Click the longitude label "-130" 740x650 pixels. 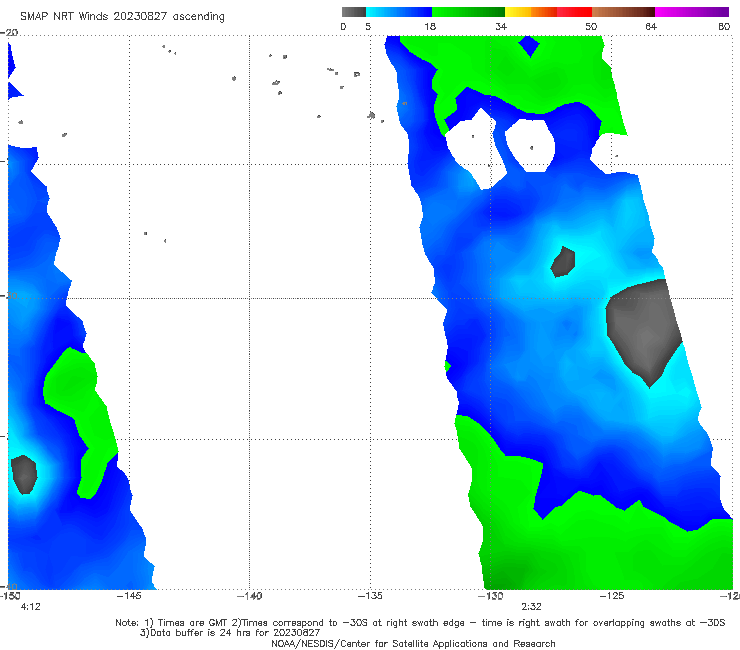[x=491, y=596]
